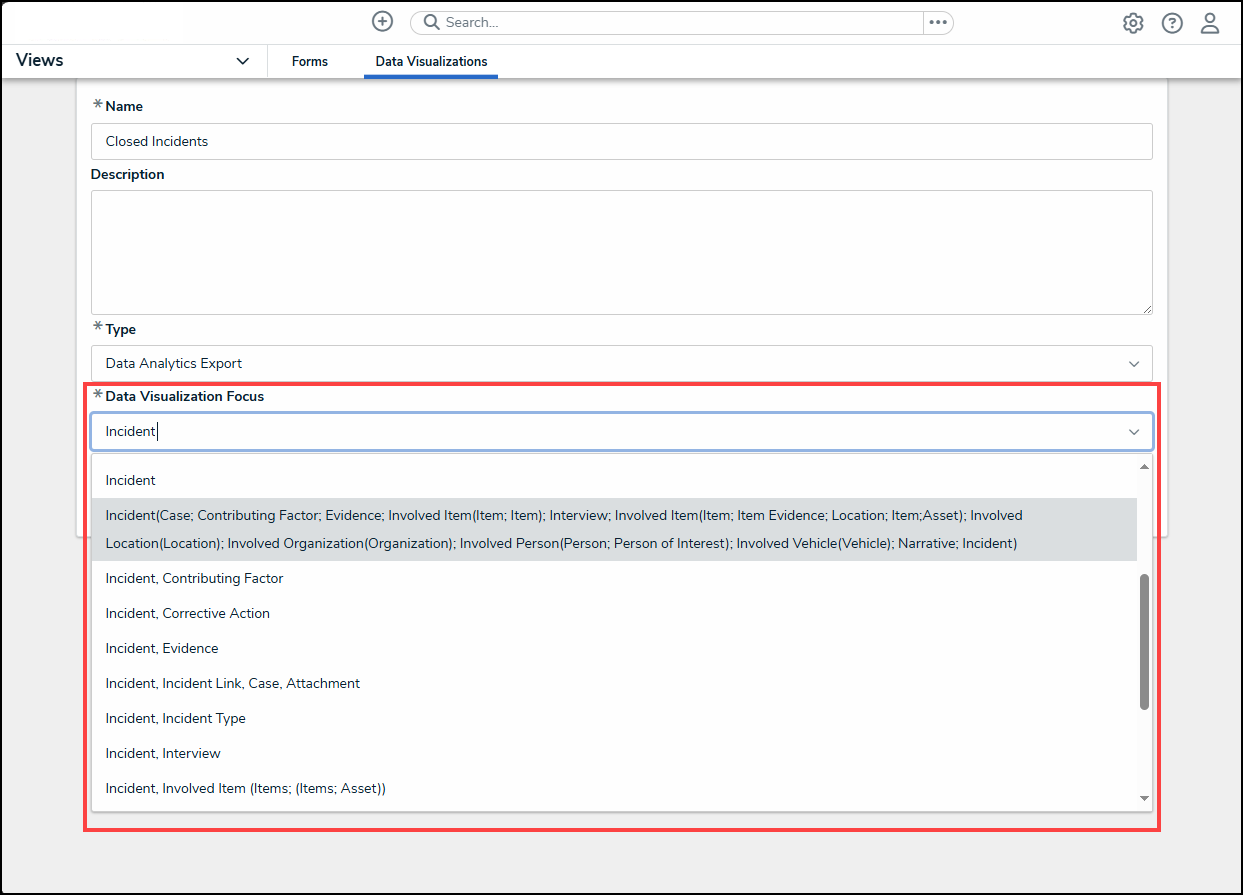Click inside the Description text area
1243x895 pixels.
click(x=620, y=252)
